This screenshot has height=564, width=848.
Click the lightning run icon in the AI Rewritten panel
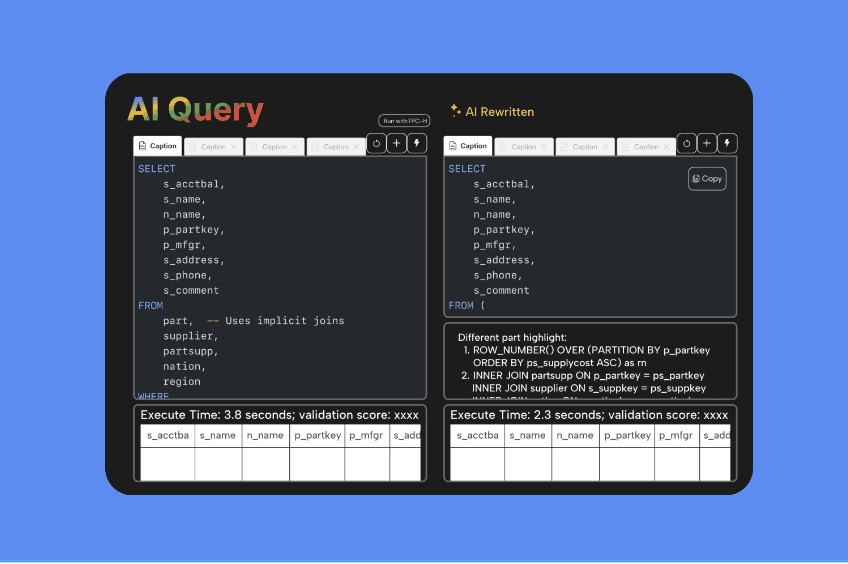(727, 143)
